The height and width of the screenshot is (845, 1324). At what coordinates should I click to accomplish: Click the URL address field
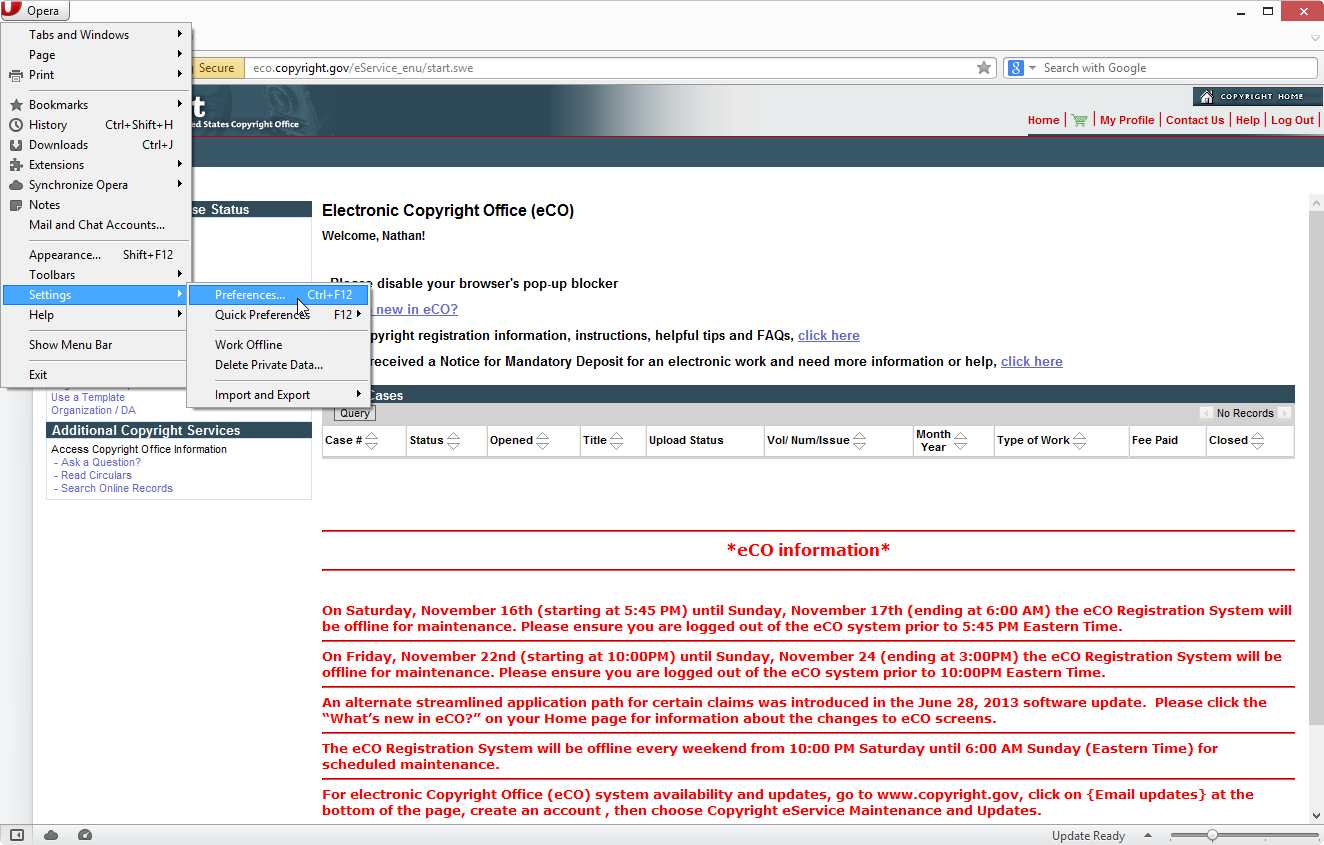[610, 68]
